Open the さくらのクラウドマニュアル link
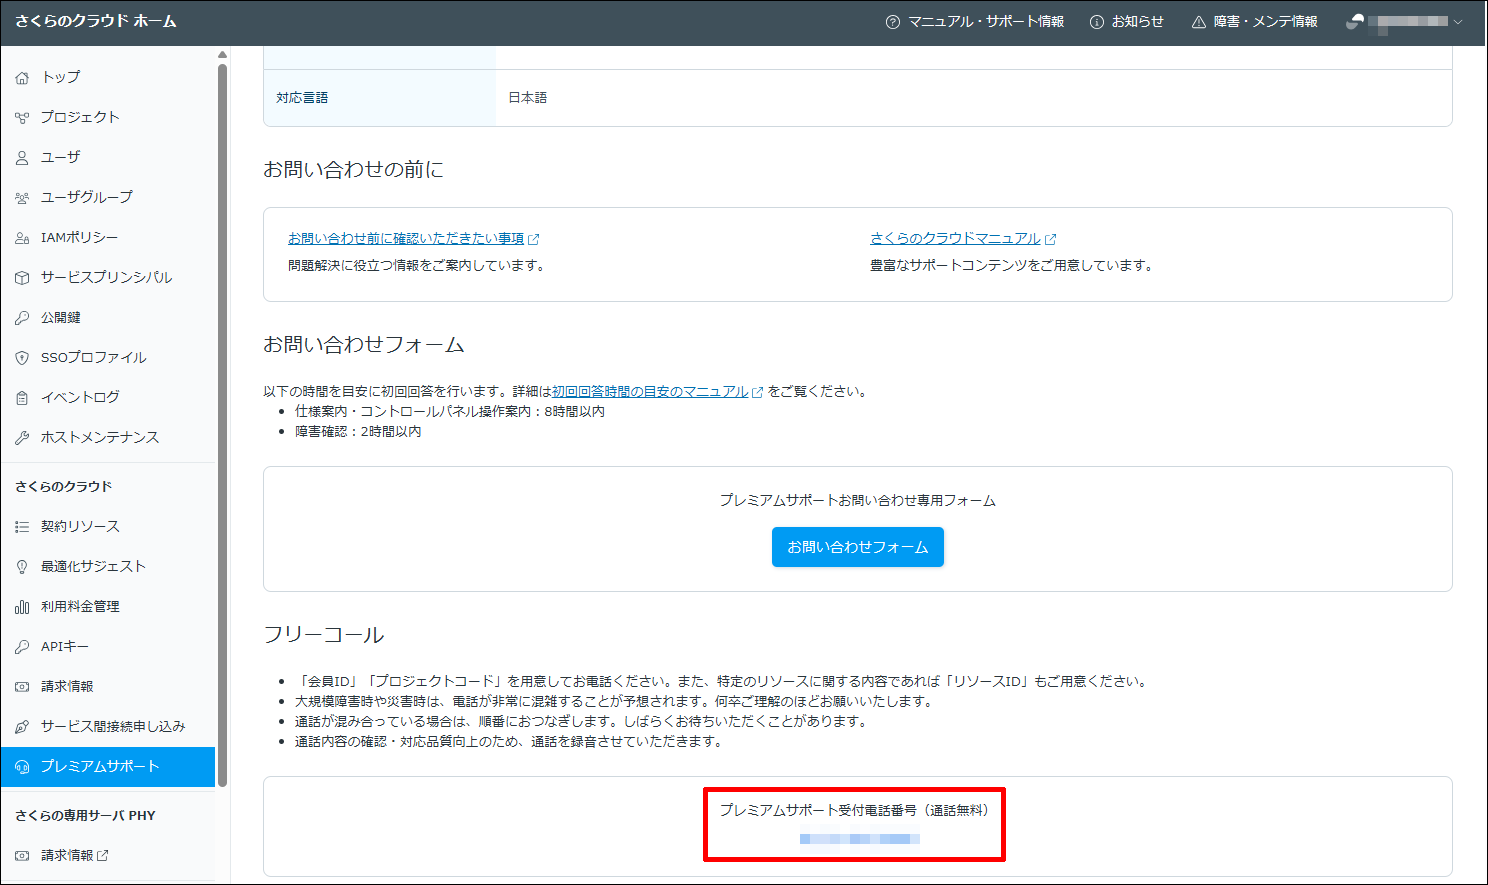 coord(955,239)
